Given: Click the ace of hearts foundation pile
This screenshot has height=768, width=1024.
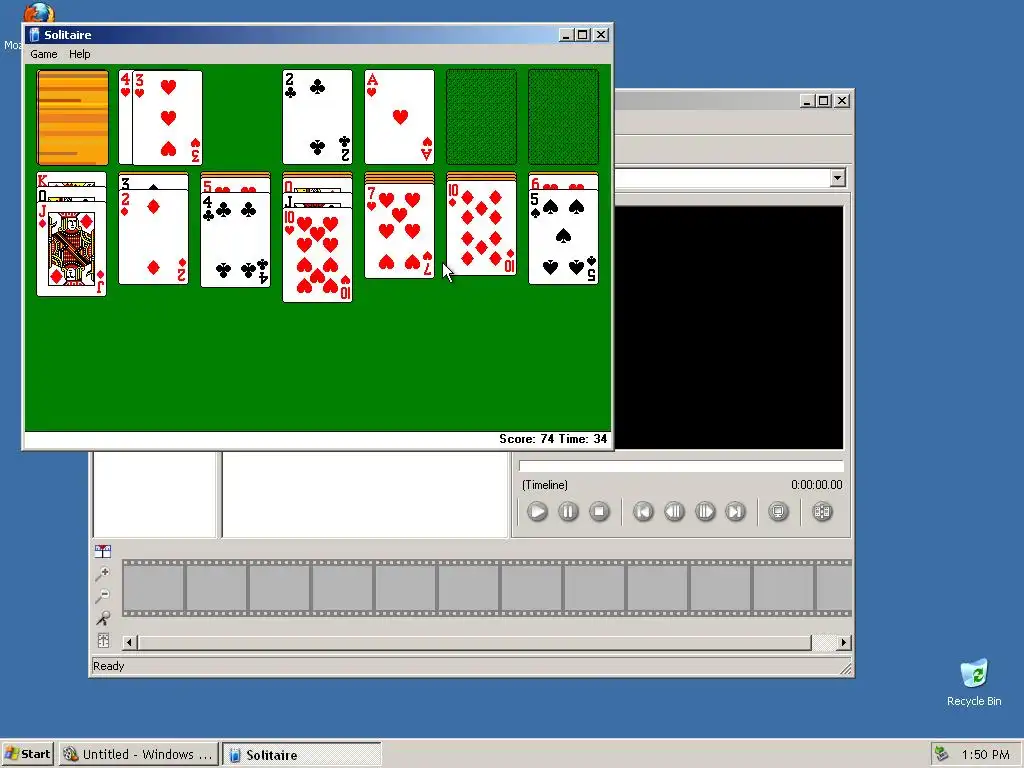Looking at the screenshot, I should tap(399, 117).
